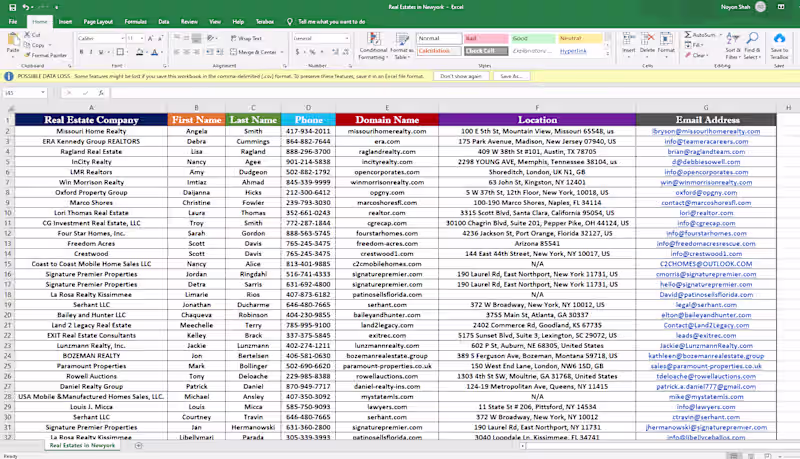The image size is (800, 459).
Task: Click the Copy icon in Clipboard group
Action: point(28,45)
